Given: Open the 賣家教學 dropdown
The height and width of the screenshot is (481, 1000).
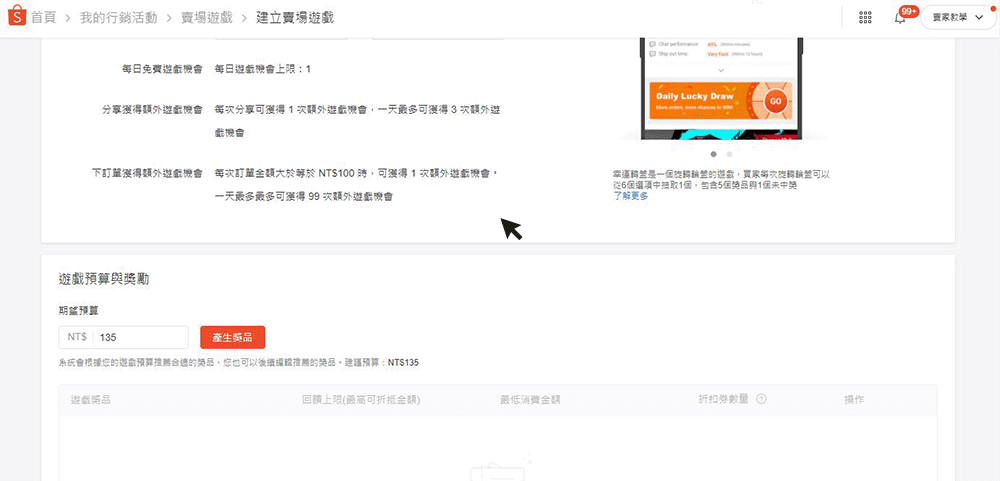Looking at the screenshot, I should click(958, 18).
